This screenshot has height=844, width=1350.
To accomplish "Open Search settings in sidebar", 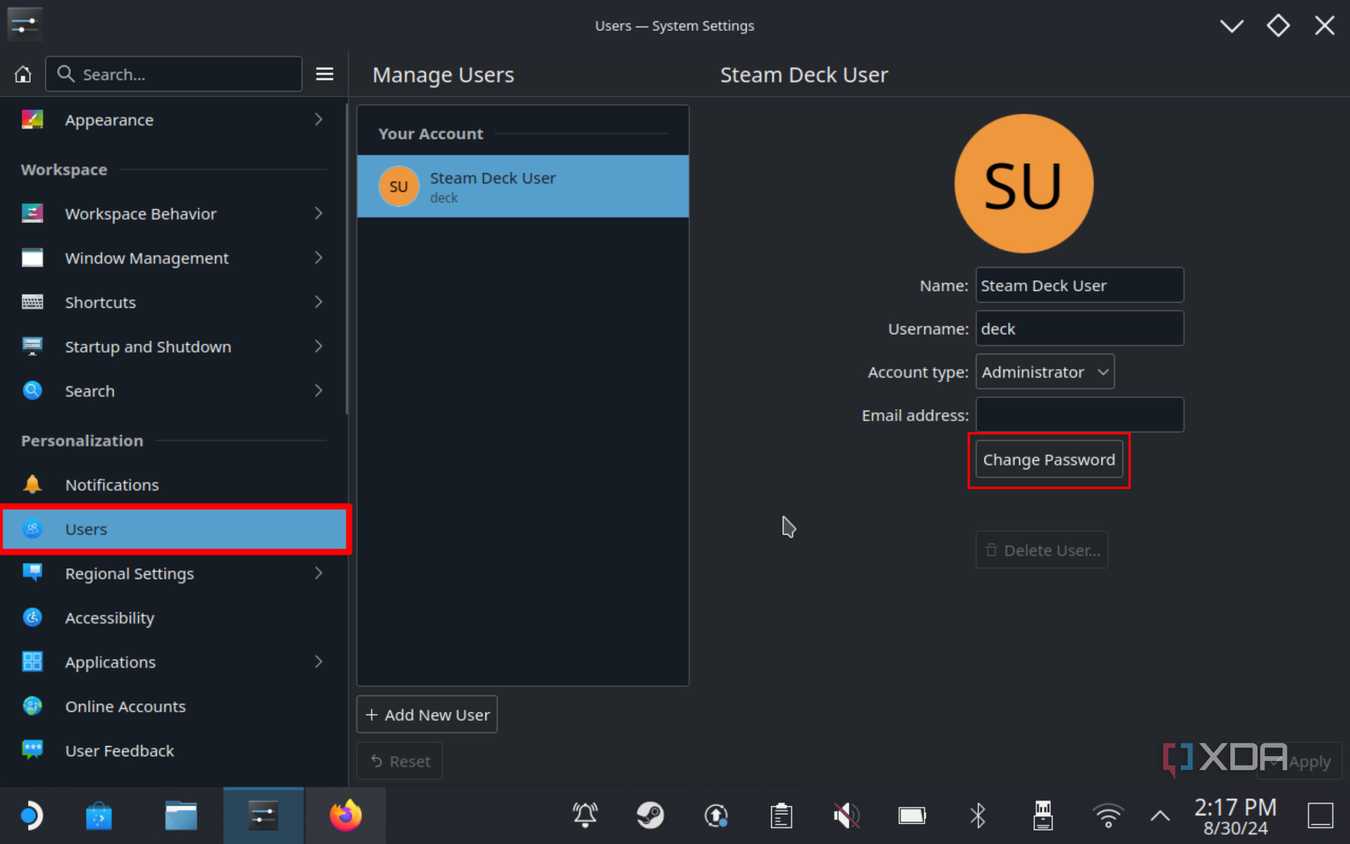I will (174, 391).
